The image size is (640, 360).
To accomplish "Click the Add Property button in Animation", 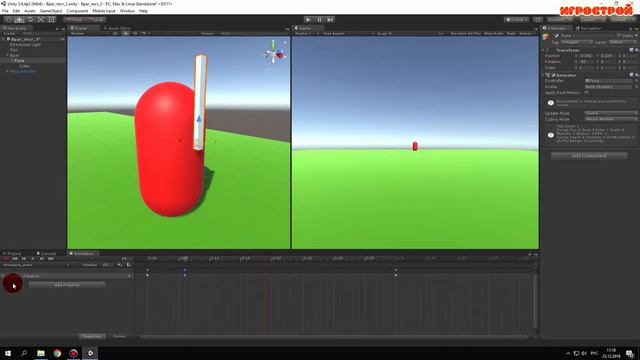I will (x=67, y=284).
